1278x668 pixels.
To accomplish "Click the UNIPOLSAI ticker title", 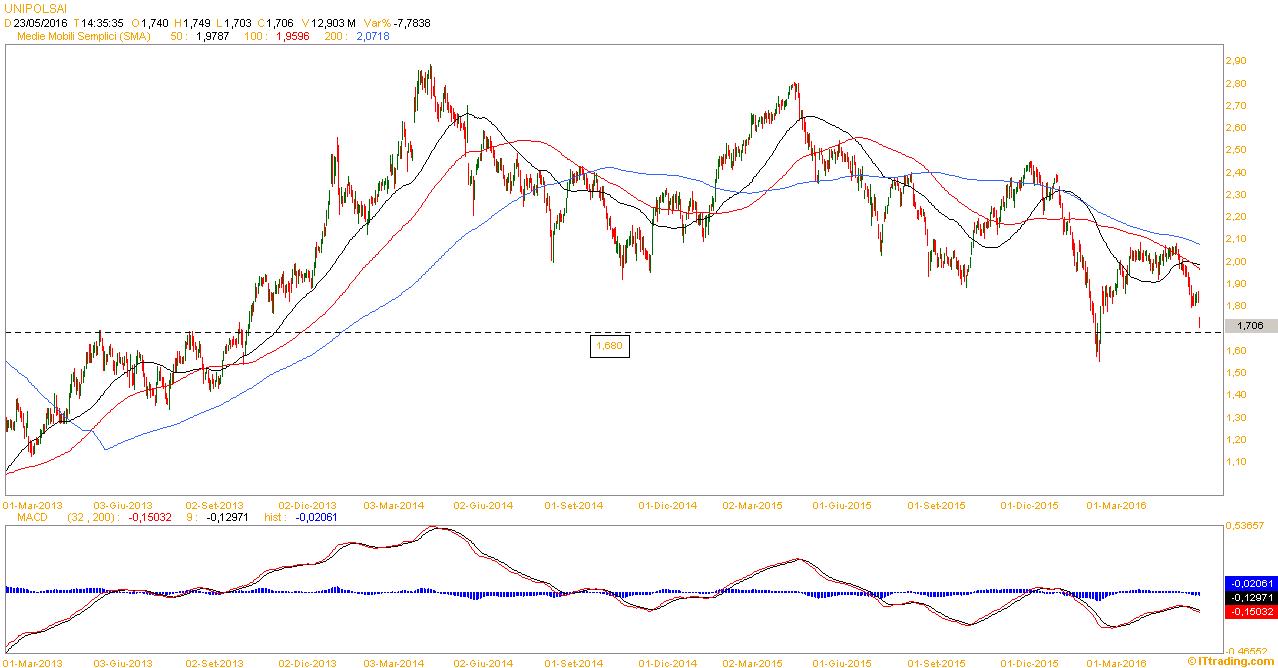I will [x=36, y=7].
